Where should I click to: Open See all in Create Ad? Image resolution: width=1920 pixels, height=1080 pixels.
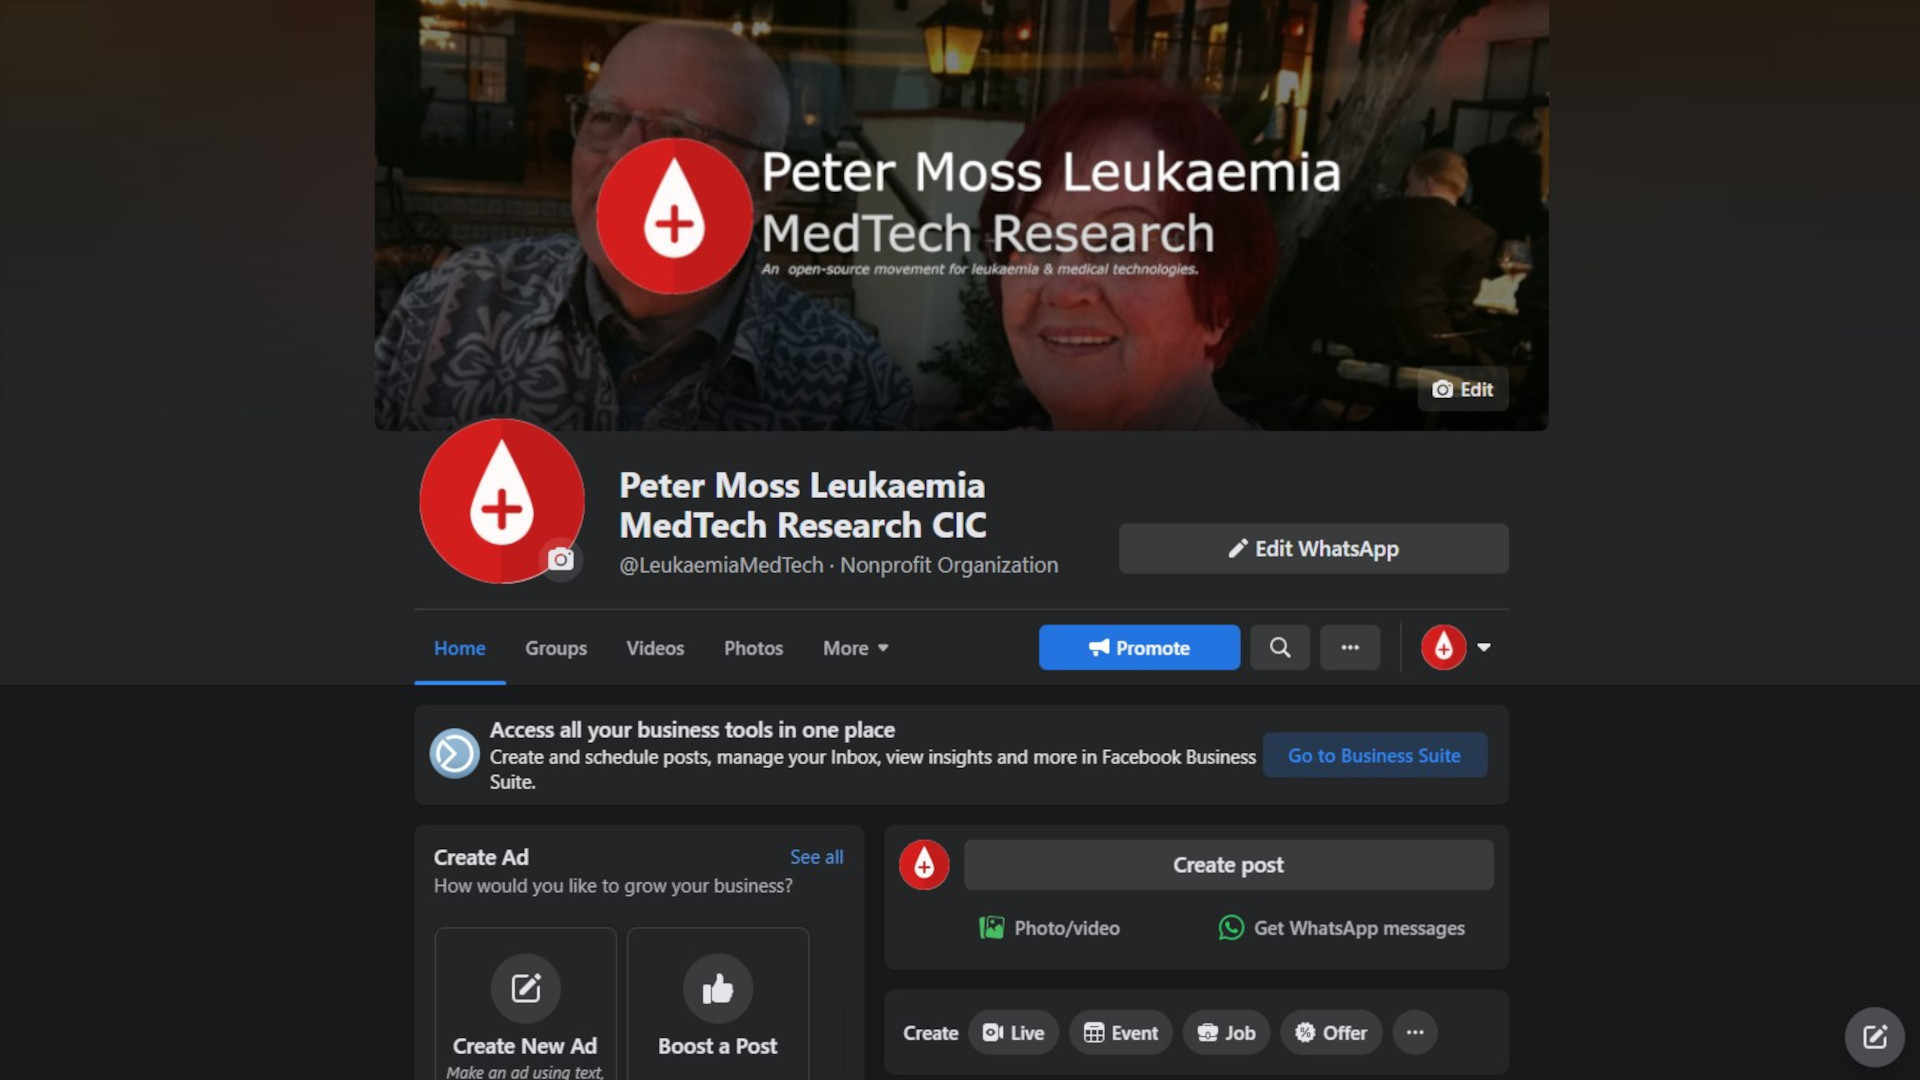point(816,857)
